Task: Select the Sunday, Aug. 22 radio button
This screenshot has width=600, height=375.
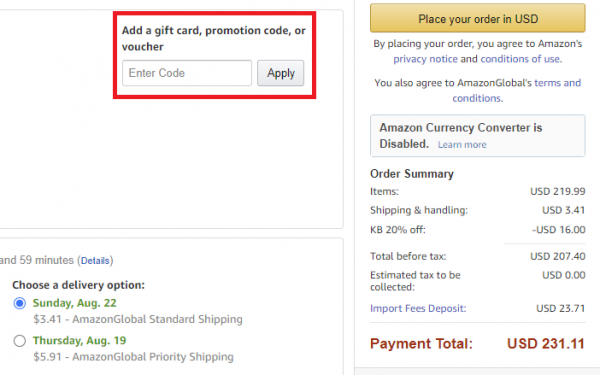Action: pyautogui.click(x=20, y=303)
